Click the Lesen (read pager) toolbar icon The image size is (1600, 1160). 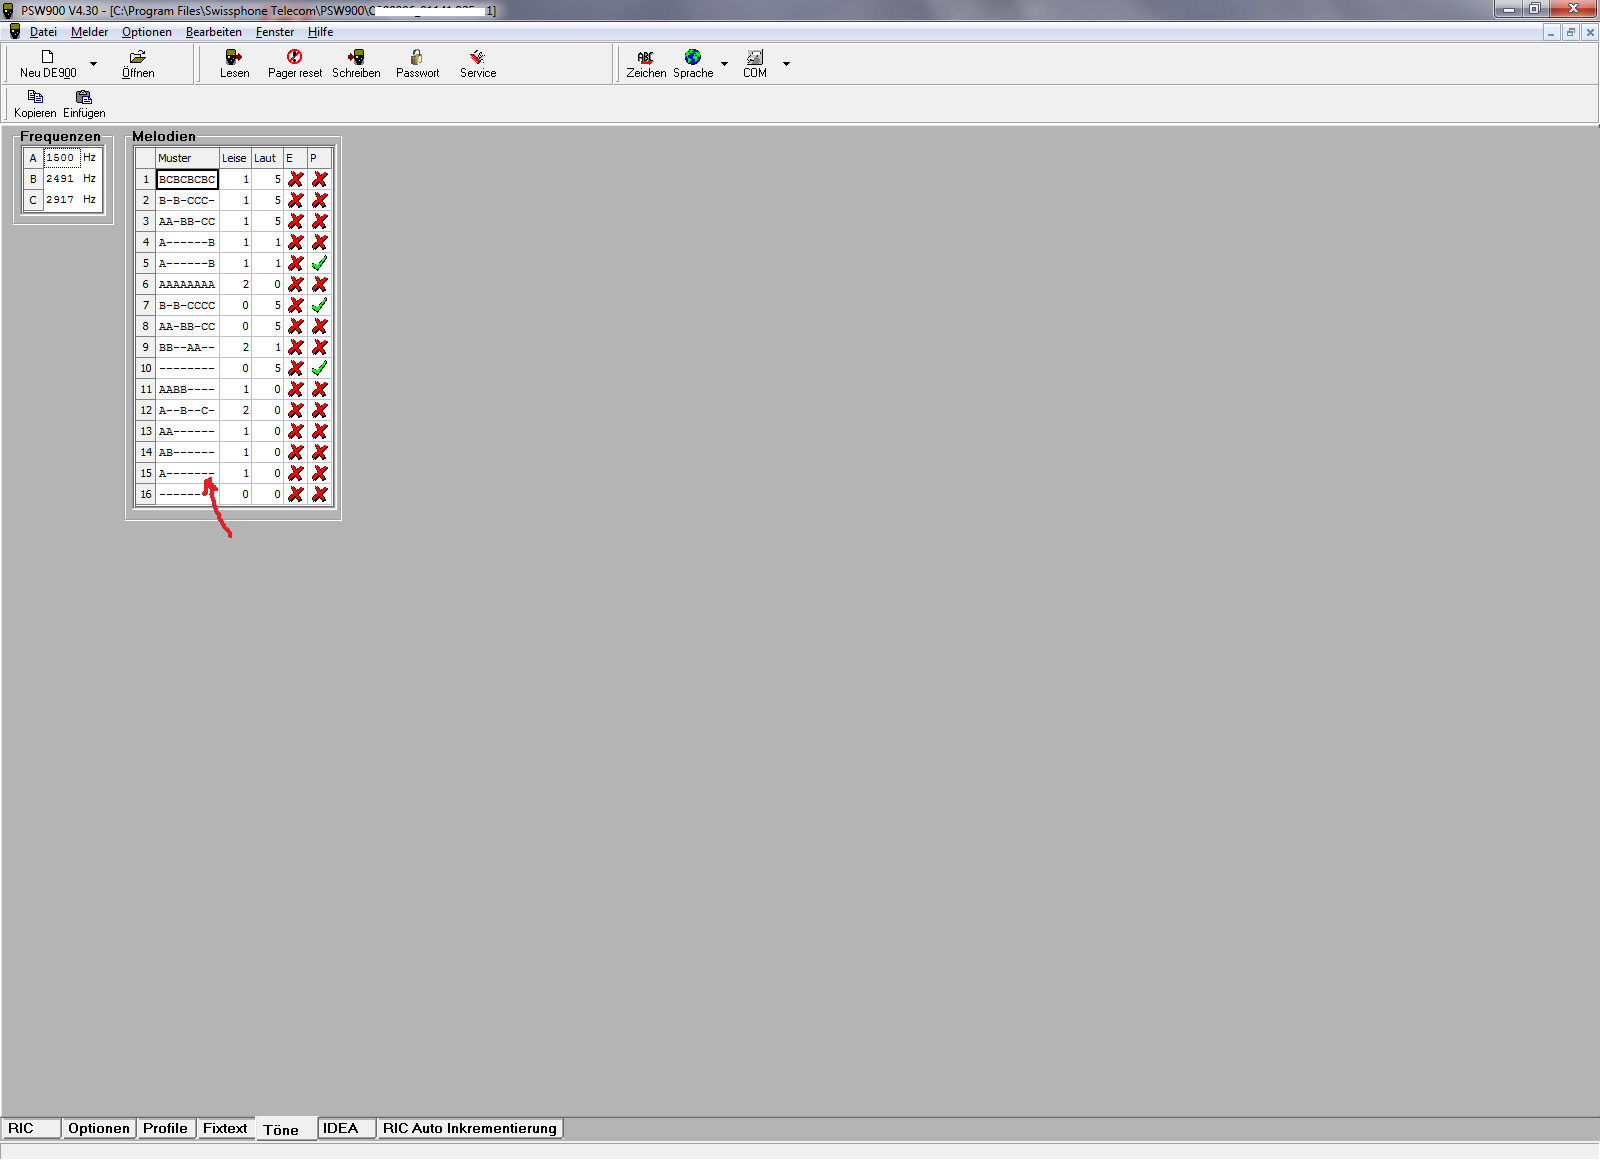[234, 58]
